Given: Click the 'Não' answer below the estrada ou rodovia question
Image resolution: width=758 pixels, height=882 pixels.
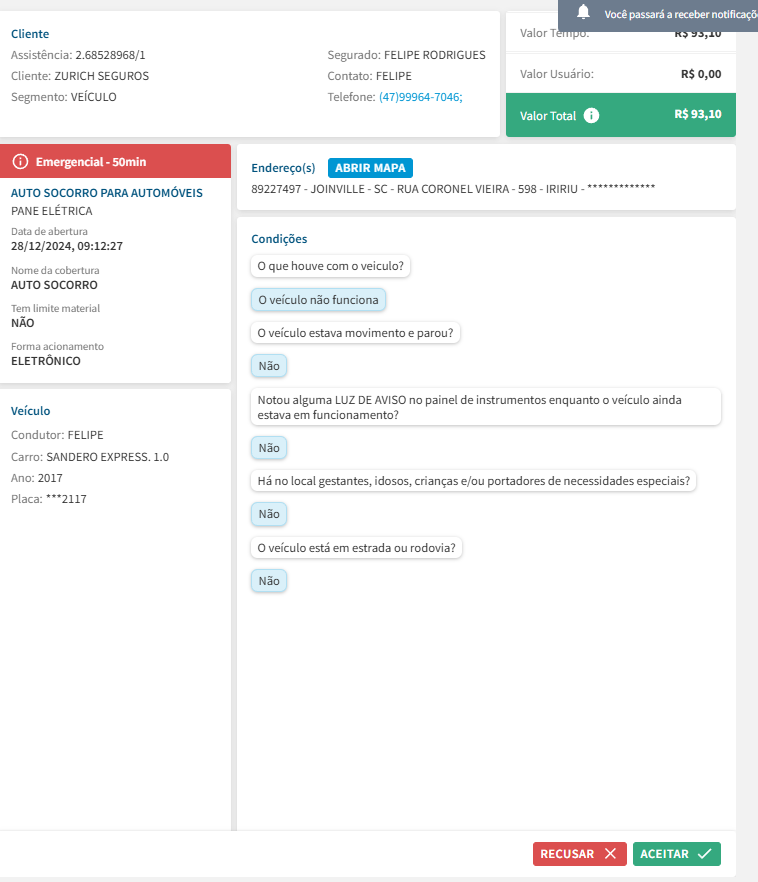Looking at the screenshot, I should pyautogui.click(x=269, y=581).
